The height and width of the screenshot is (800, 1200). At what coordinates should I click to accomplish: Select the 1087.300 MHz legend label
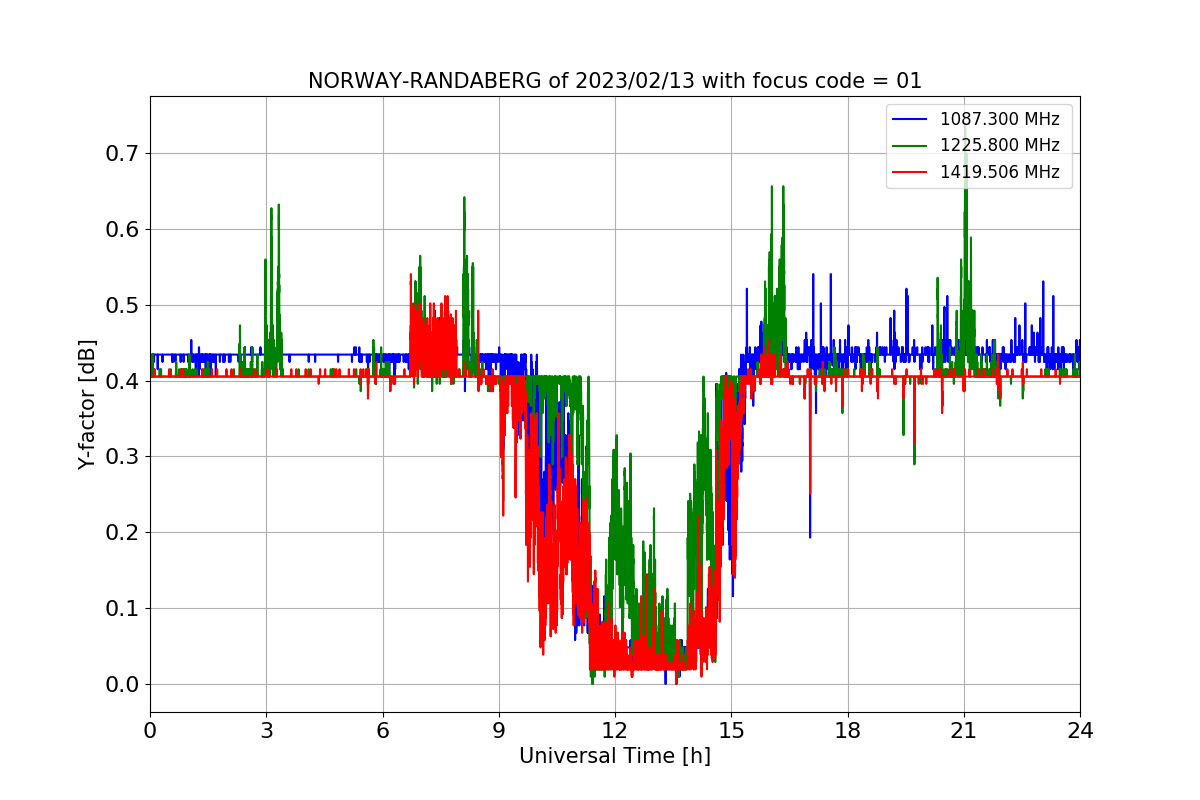click(999, 119)
